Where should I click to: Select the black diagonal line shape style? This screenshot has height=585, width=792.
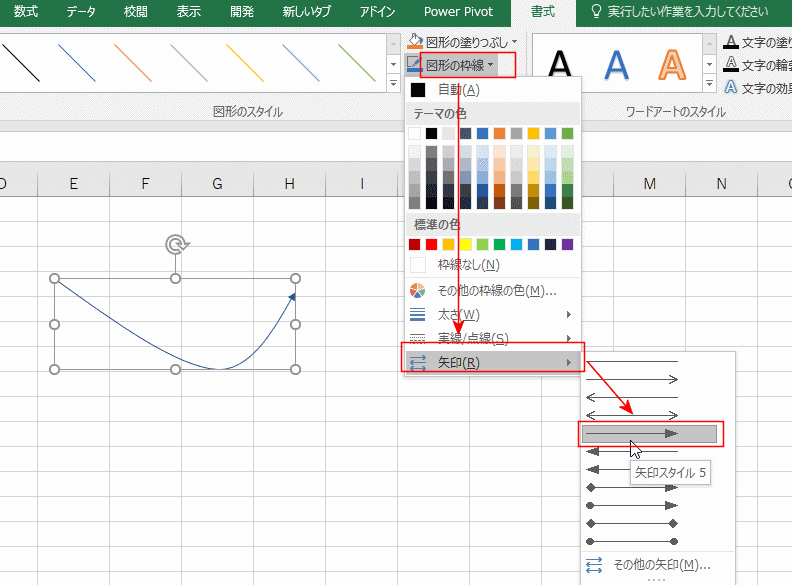pos(20,62)
